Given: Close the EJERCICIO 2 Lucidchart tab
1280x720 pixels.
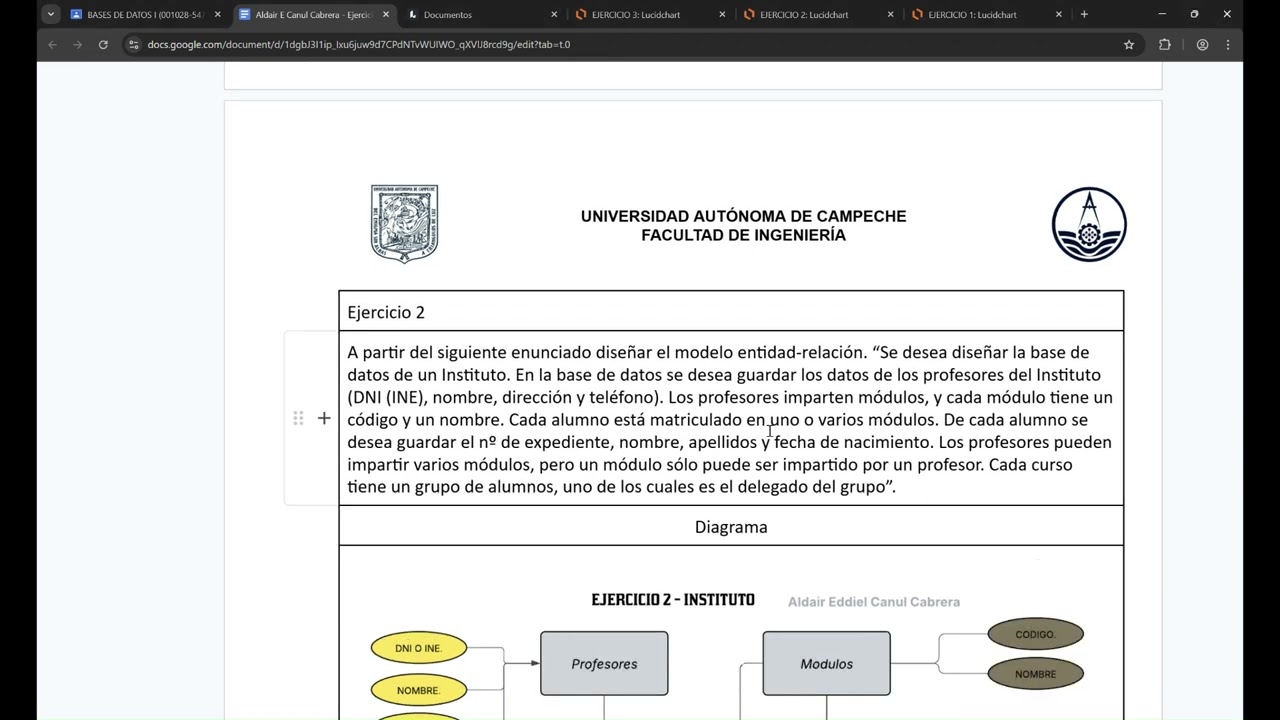Looking at the screenshot, I should click(890, 15).
